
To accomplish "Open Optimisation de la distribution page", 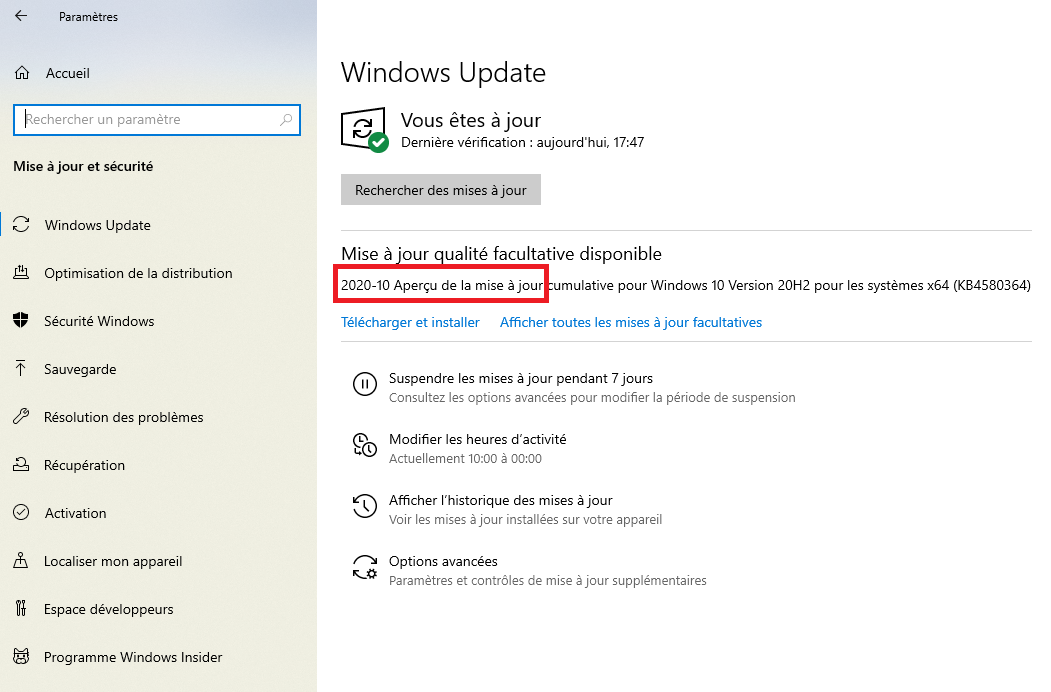I will (x=138, y=273).
